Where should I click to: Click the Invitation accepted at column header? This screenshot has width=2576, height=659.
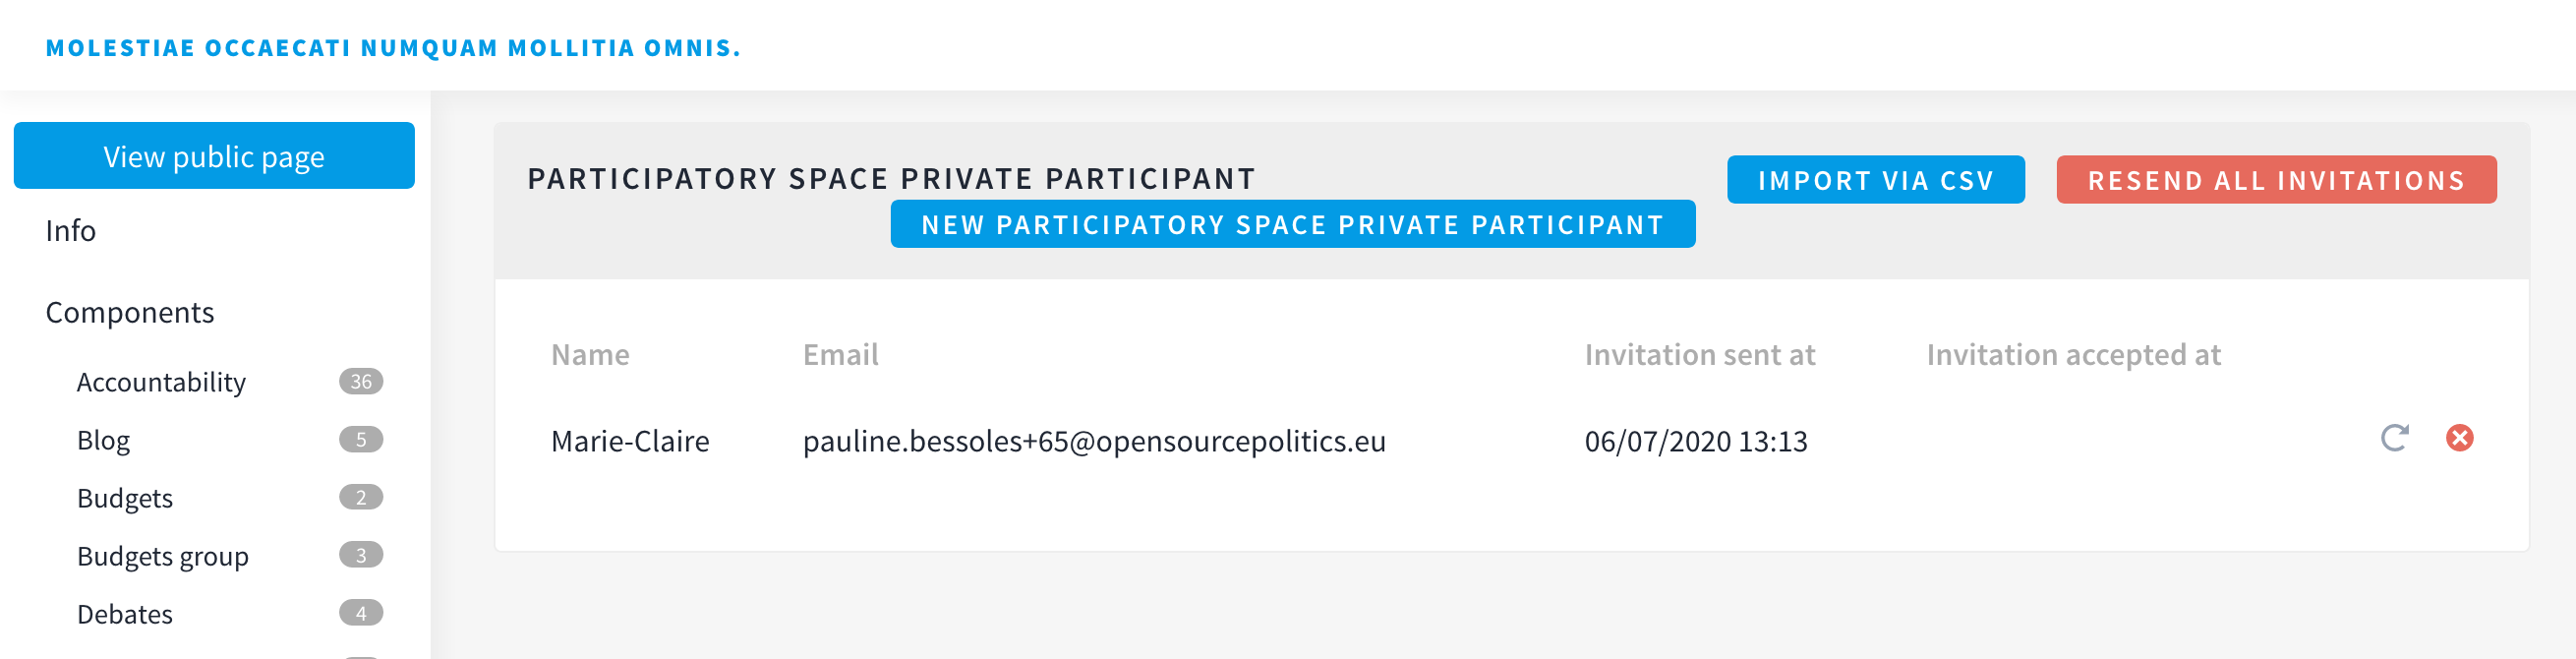click(2073, 355)
